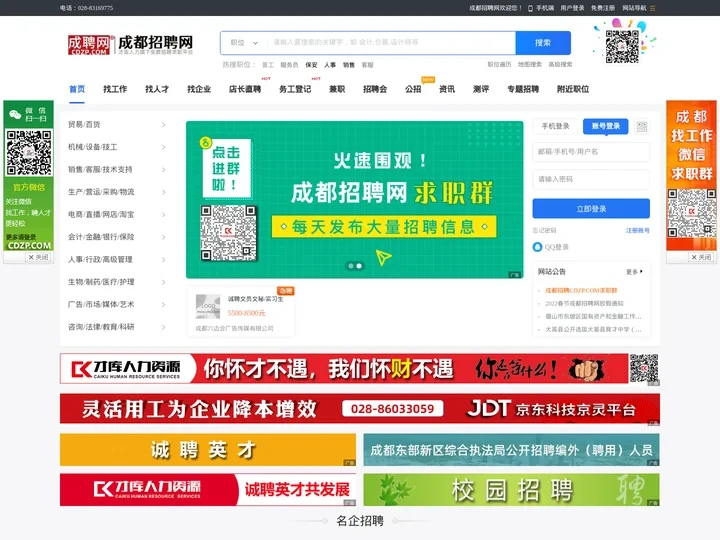
Task: Open the 店长直聘 navigation tab
Action: [x=245, y=89]
